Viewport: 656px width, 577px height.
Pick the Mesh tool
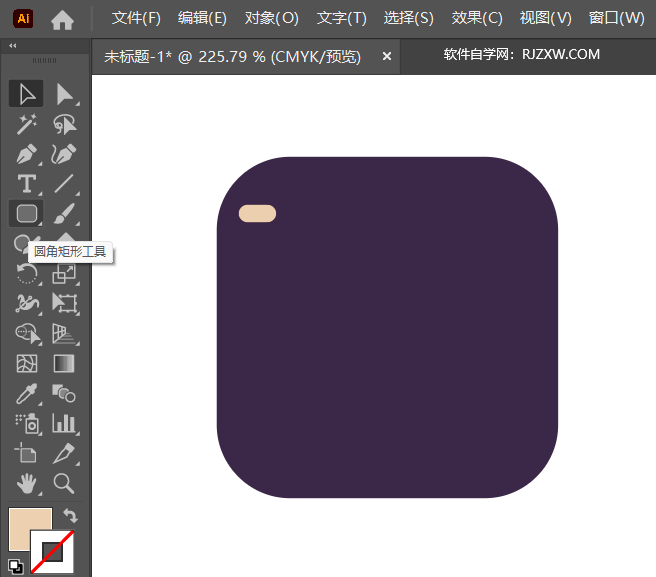point(27,364)
